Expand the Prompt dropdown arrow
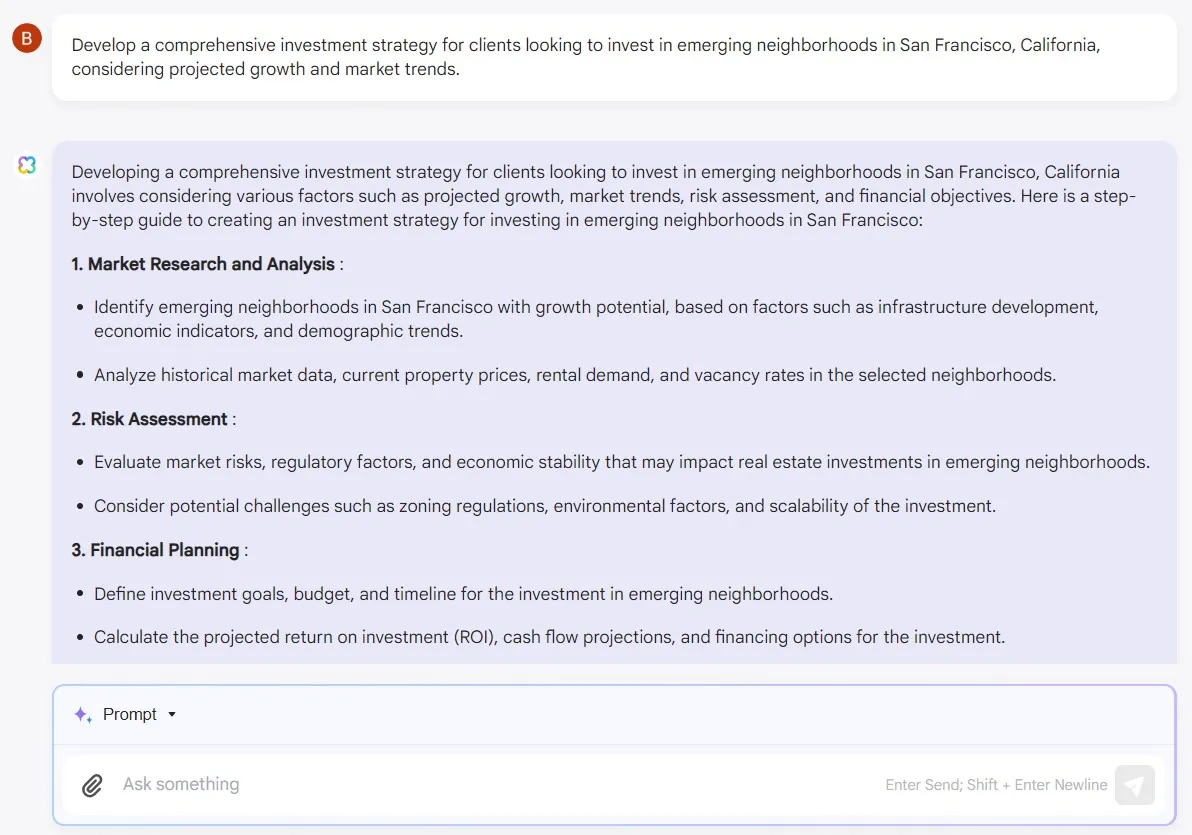The height and width of the screenshot is (835, 1192). 172,714
